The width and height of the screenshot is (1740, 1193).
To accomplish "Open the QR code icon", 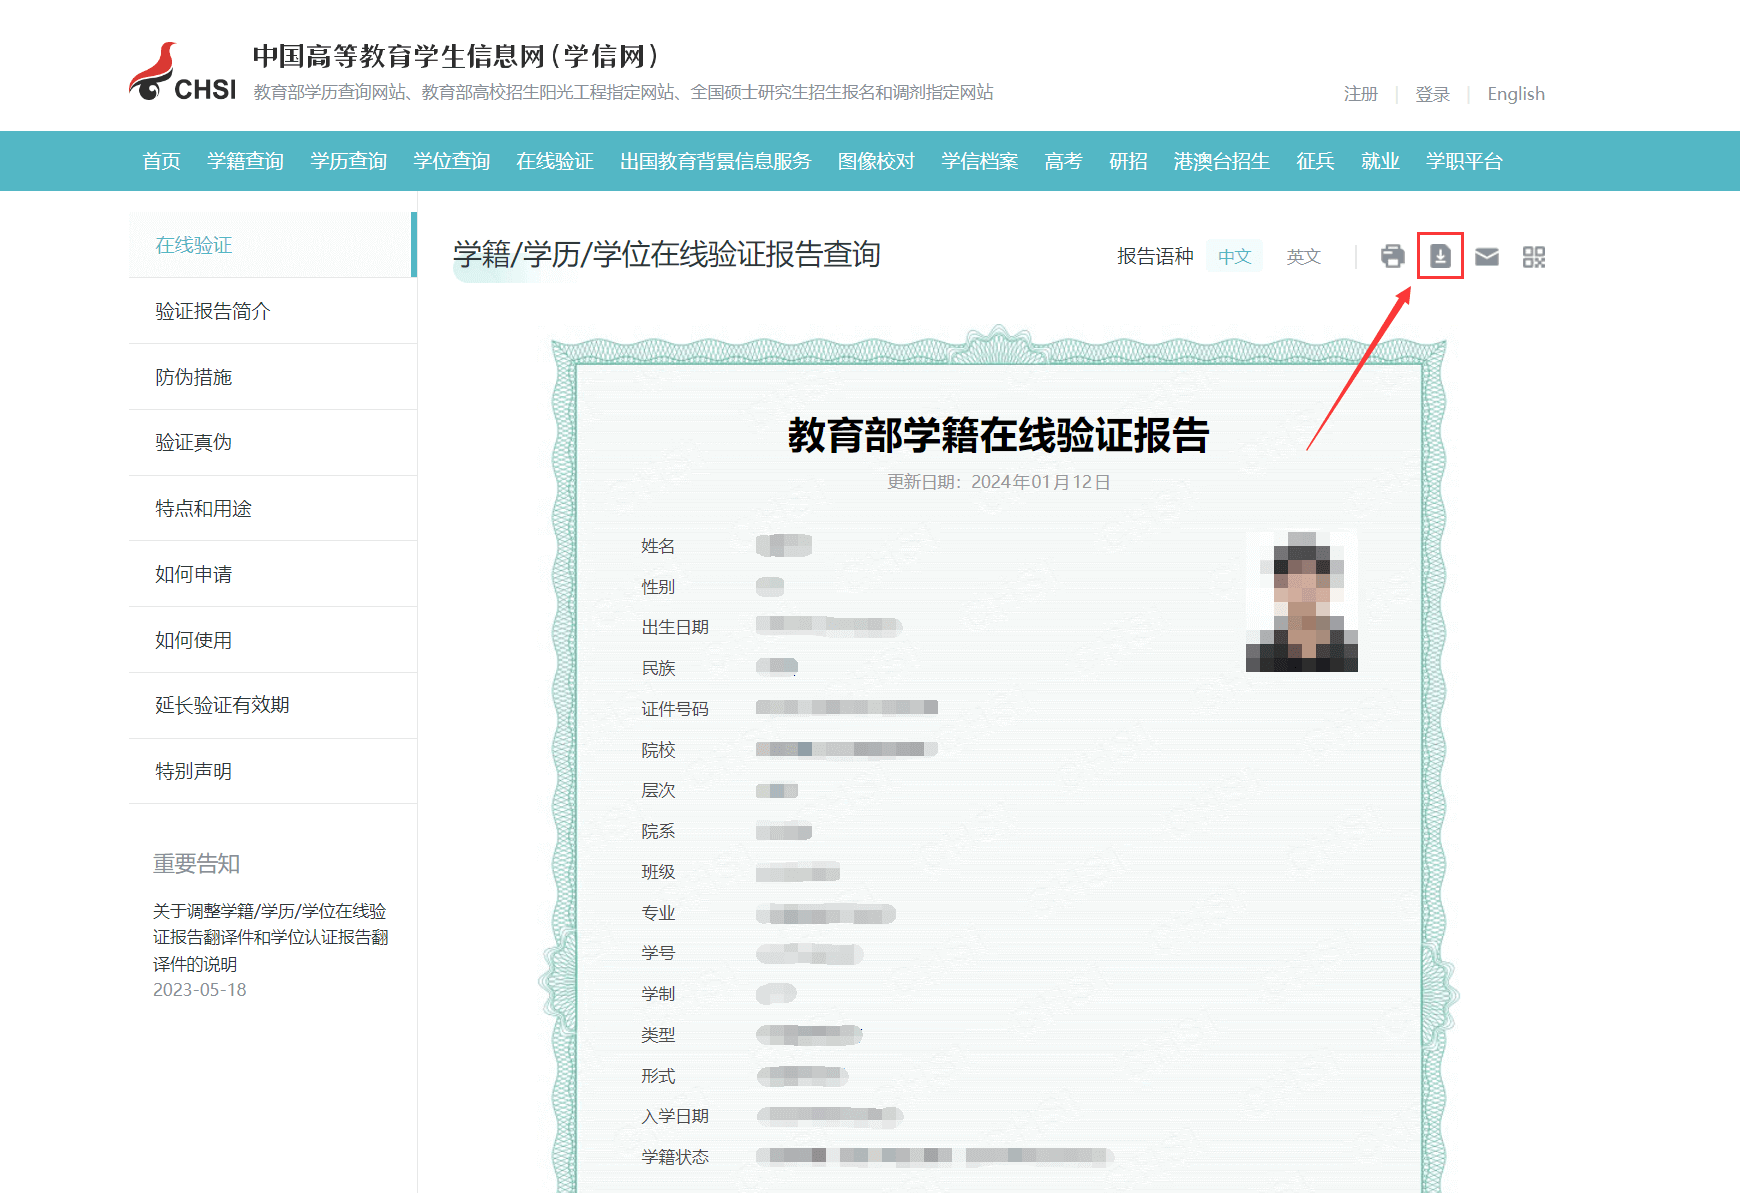I will (x=1534, y=257).
